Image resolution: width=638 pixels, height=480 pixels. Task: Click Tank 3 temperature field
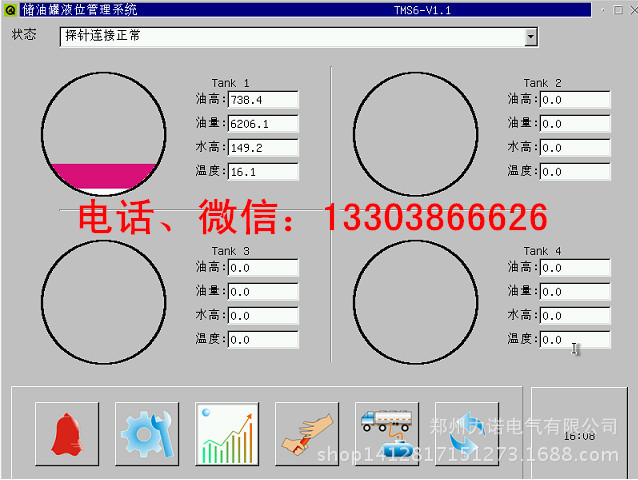coord(263,340)
